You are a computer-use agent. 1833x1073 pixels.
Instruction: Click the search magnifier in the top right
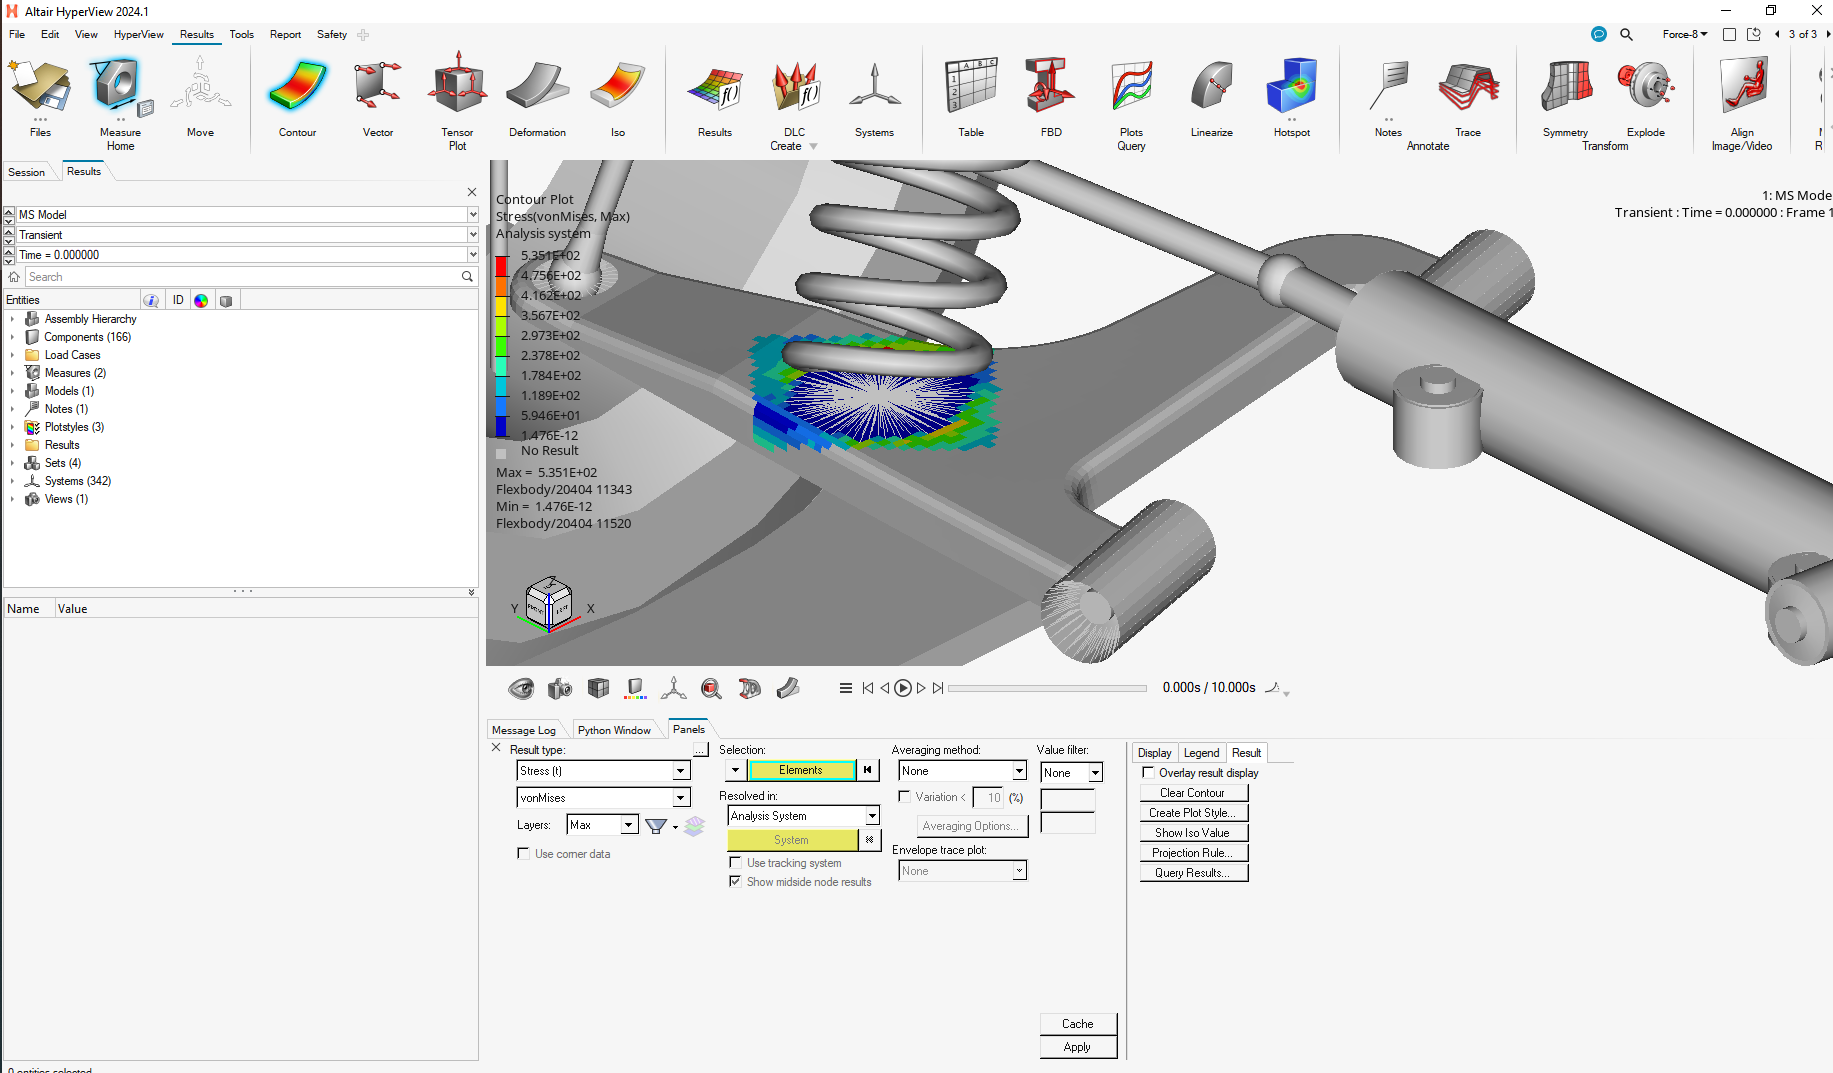tap(1627, 34)
